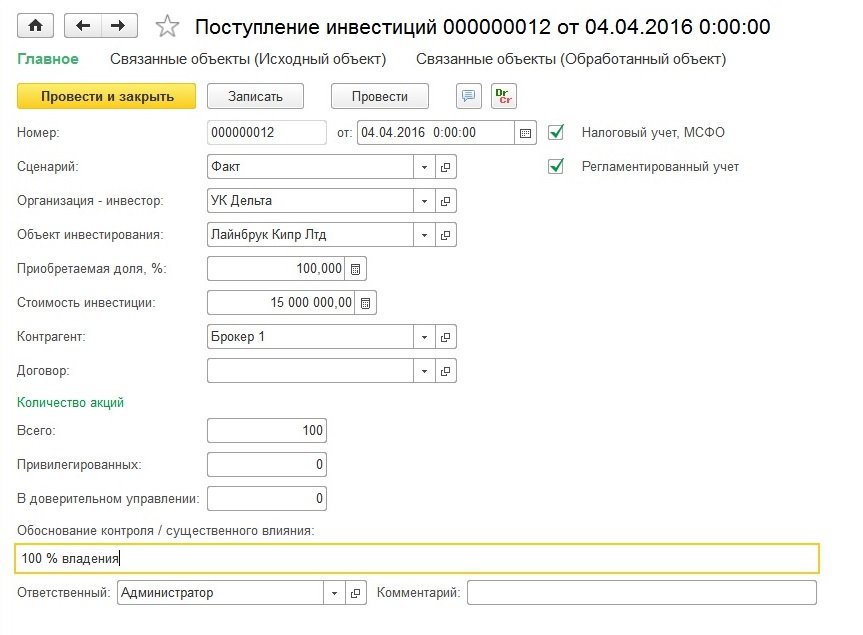This screenshot has width=863, height=635.
Task: Open Сценарий item form icon
Action: (x=446, y=167)
